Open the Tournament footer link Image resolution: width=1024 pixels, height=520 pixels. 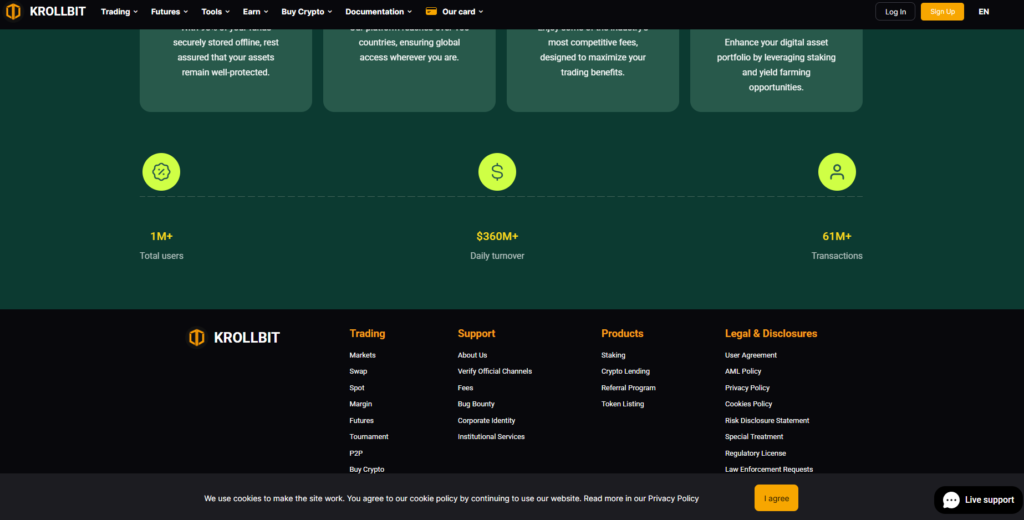tap(368, 436)
